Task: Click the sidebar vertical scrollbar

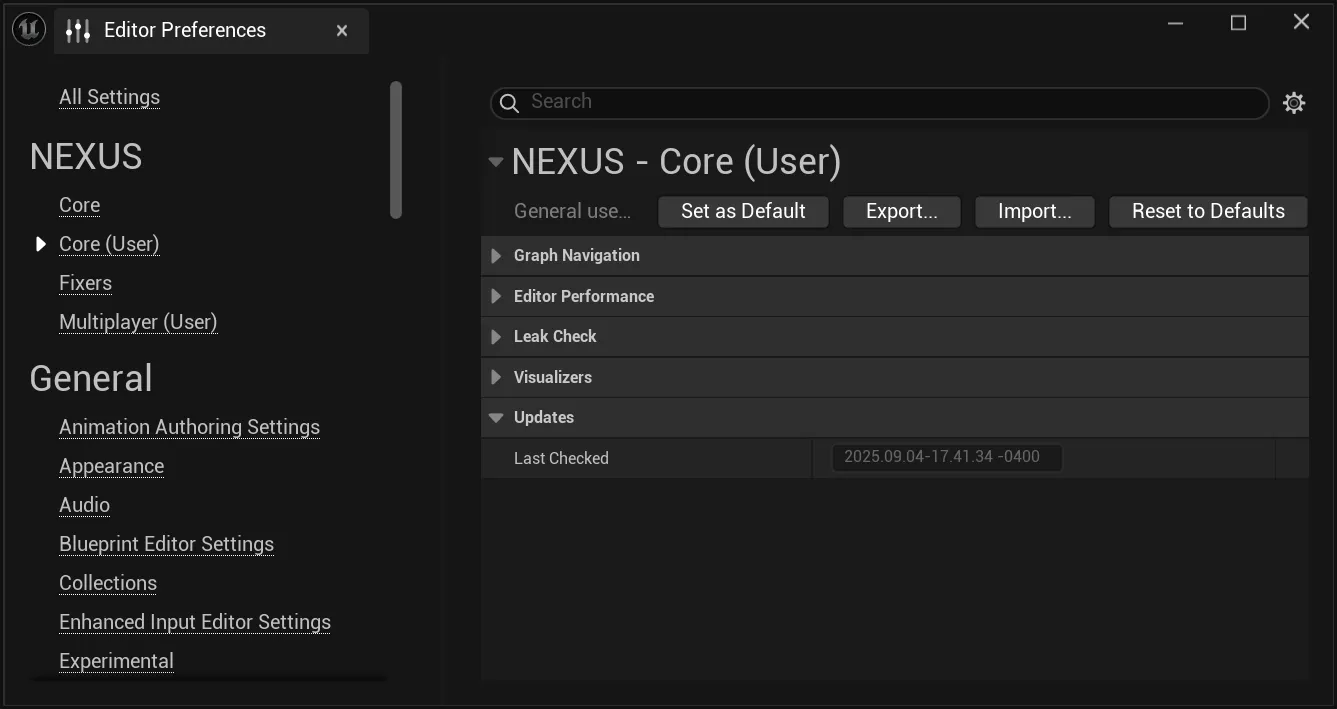Action: pyautogui.click(x=396, y=150)
